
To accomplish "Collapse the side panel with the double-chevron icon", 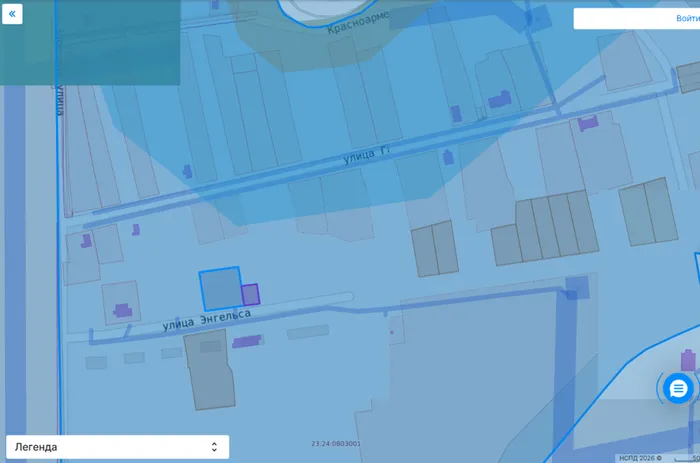I will (x=12, y=15).
